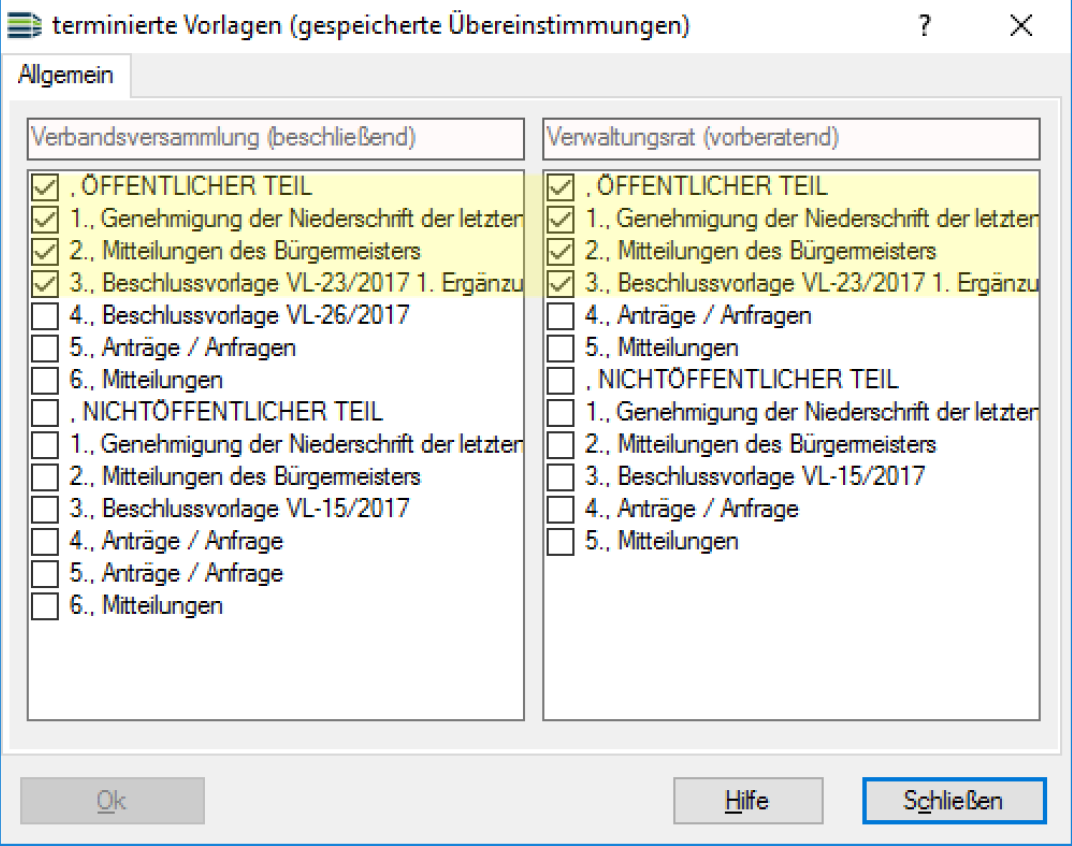Enable NICHTÖFFENTLICHER TEIL in the Verwaltungsrat list
This screenshot has height=846, width=1072.
(x=561, y=380)
